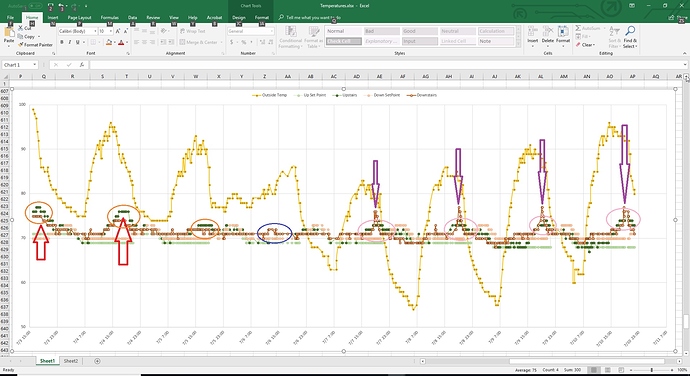Click Increase Decimal icon

click(262, 42)
